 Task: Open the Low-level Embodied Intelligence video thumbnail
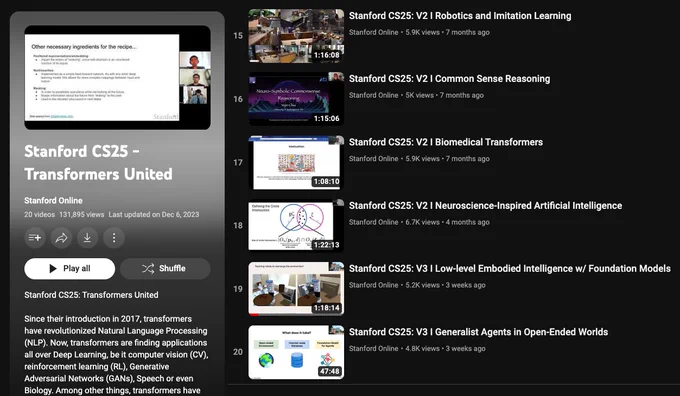click(x=296, y=289)
